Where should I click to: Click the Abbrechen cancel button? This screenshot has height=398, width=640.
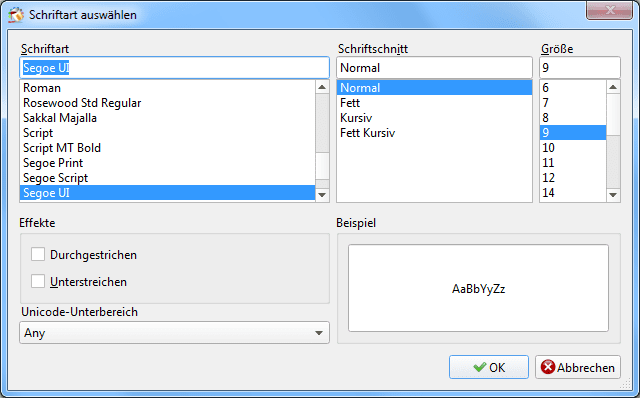578,367
